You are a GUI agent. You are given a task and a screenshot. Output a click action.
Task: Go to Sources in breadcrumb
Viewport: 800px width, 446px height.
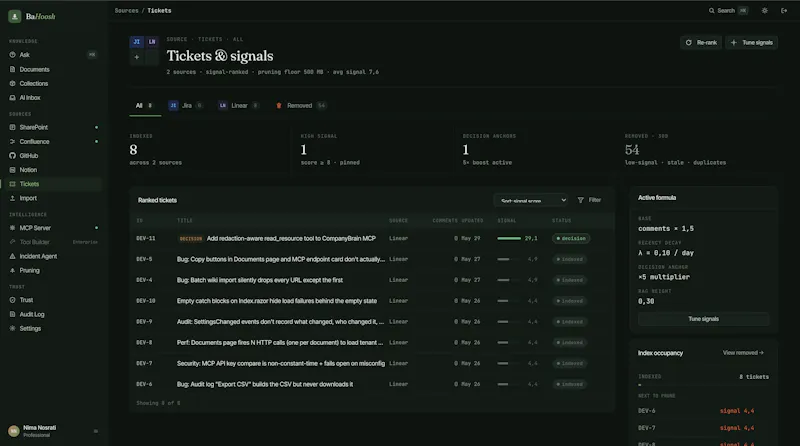pyautogui.click(x=127, y=10)
